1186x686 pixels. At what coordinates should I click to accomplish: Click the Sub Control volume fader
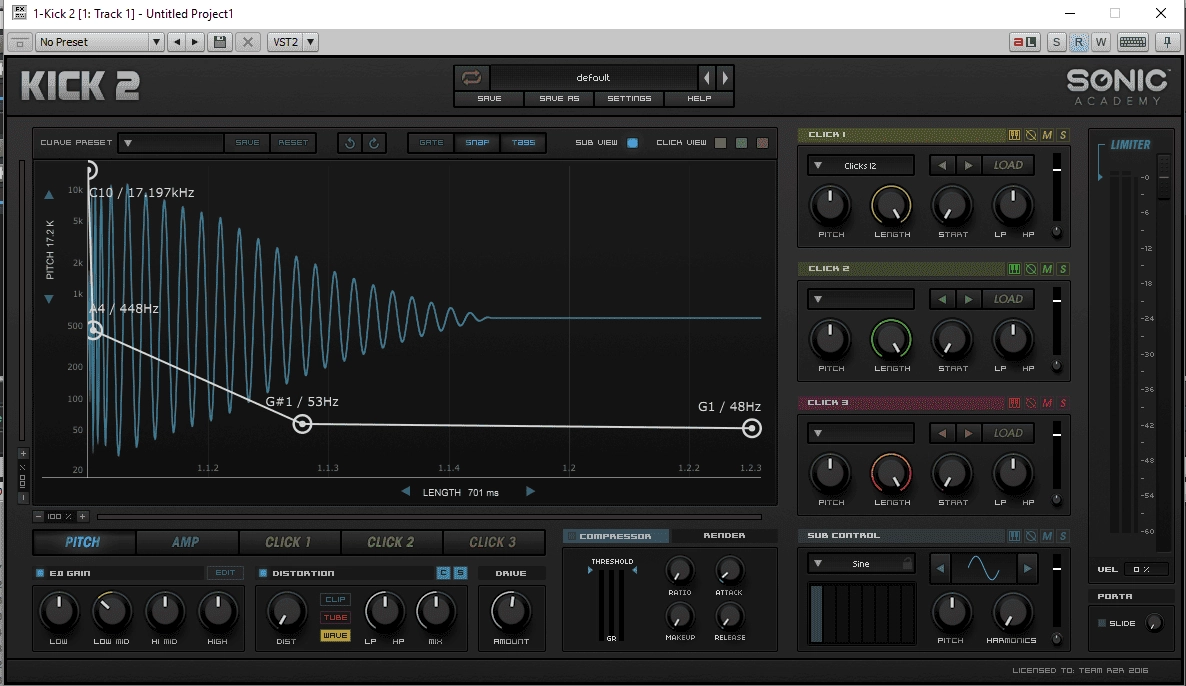click(1057, 592)
